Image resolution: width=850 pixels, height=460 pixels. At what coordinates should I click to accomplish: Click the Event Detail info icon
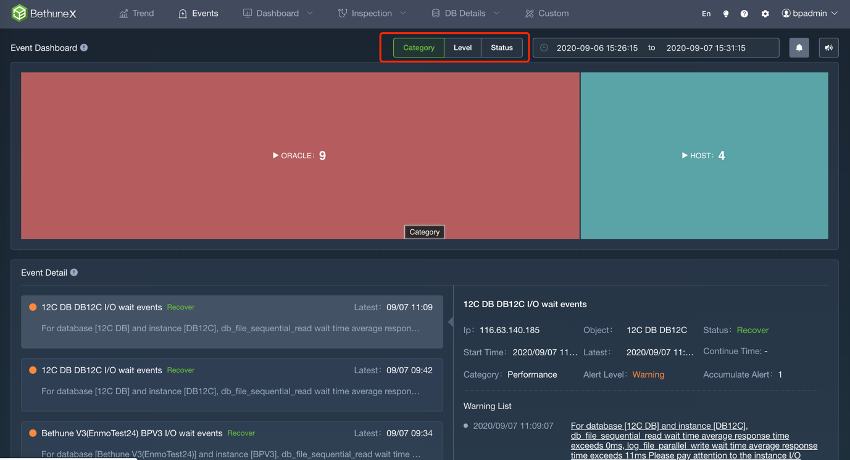[x=74, y=272]
